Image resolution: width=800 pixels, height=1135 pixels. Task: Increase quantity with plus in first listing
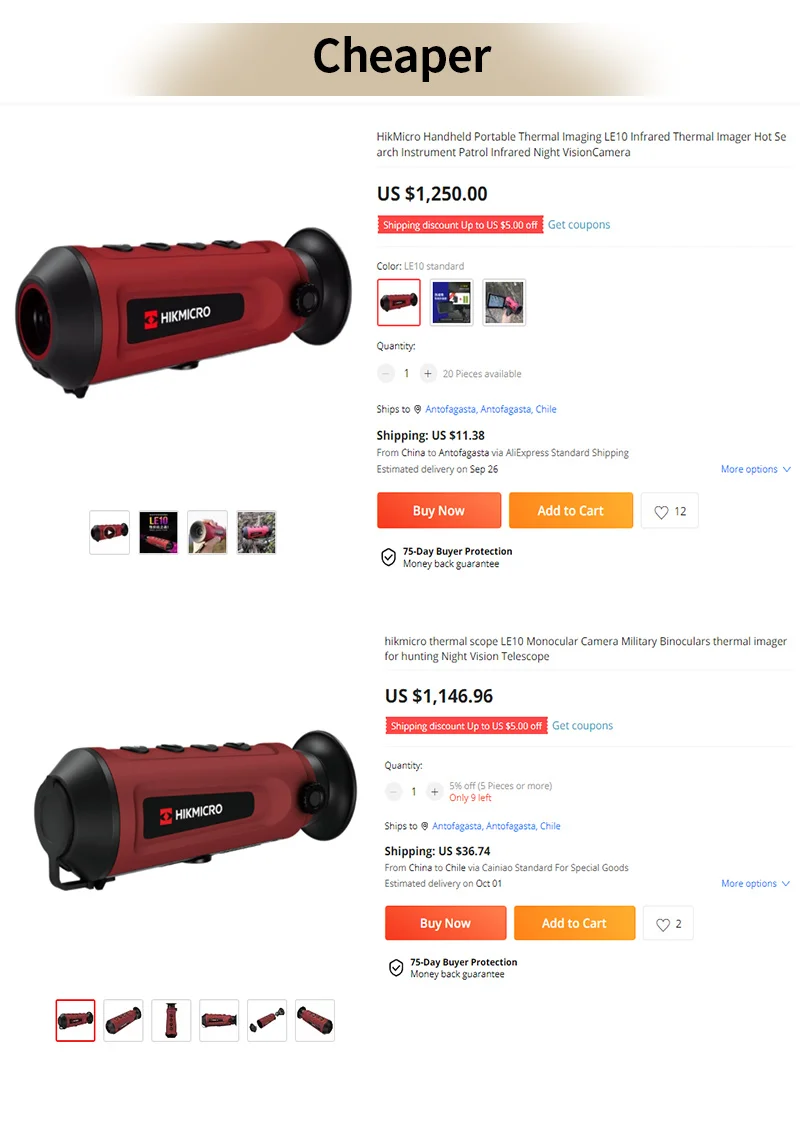click(428, 374)
